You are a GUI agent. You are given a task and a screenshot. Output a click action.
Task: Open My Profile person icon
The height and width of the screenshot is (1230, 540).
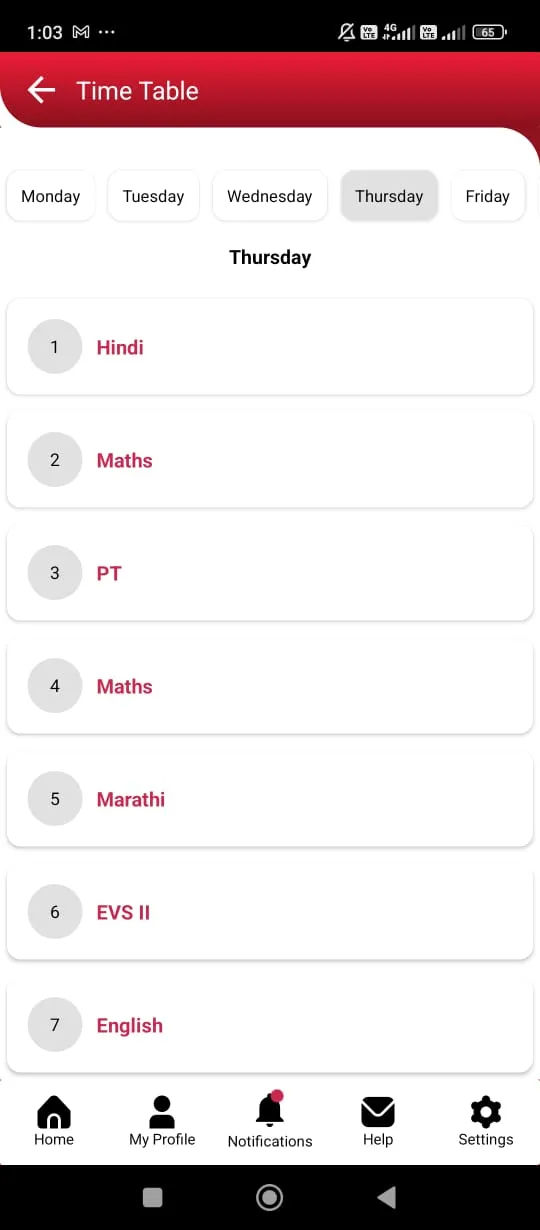[162, 1112]
